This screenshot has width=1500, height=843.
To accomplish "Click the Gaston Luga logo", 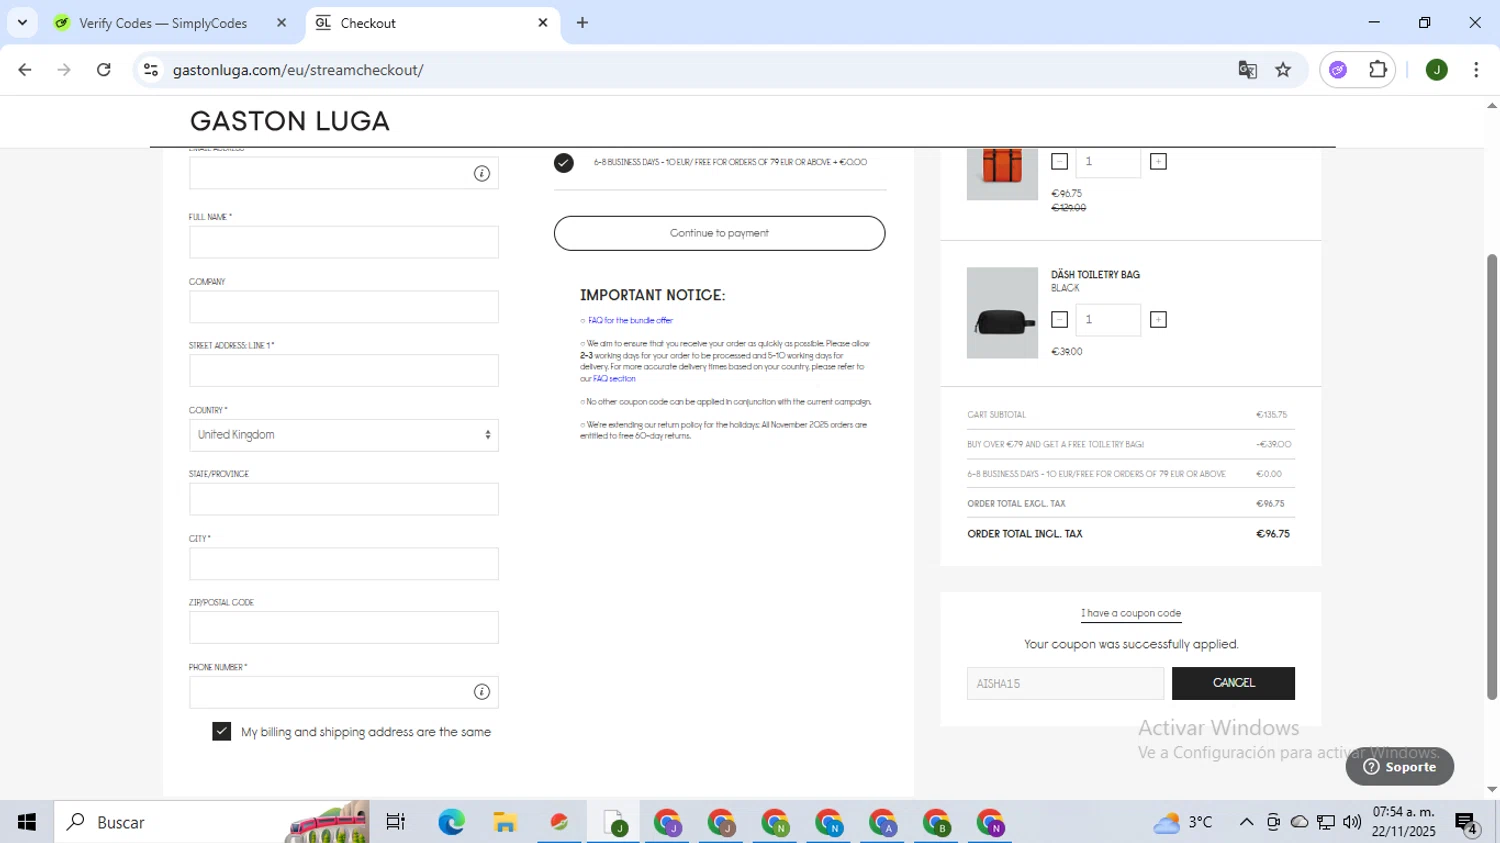I will (290, 121).
